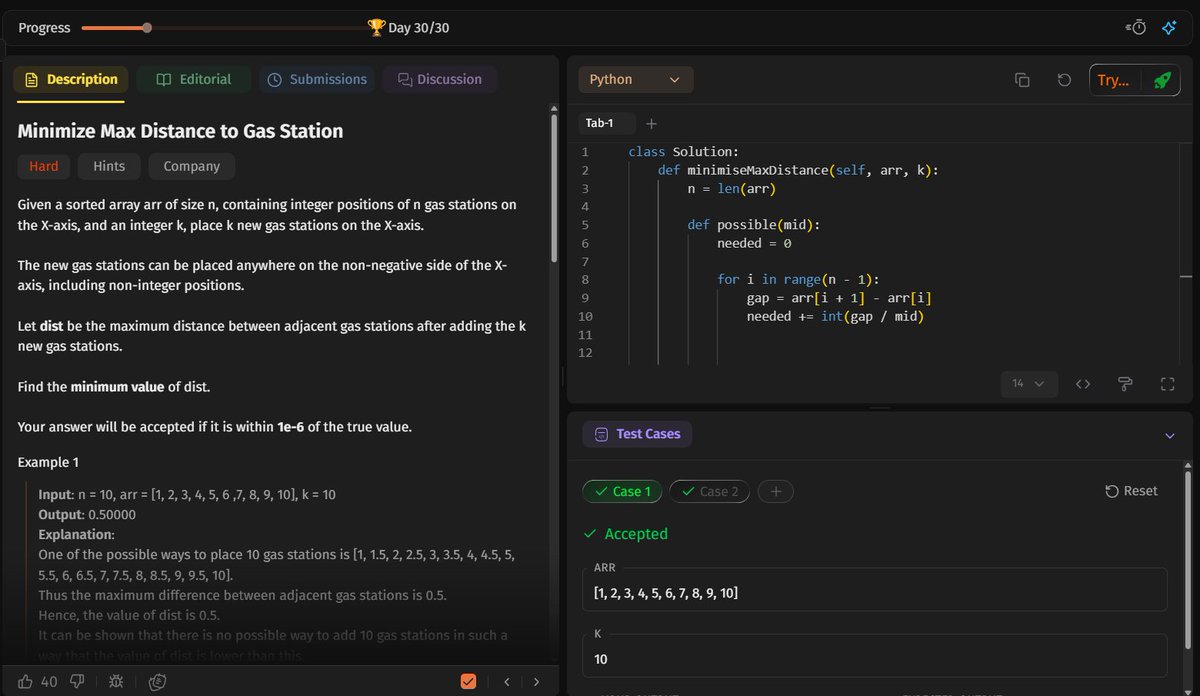Click the Hard difficulty tag
Screen dimensions: 1200x696
44,167
